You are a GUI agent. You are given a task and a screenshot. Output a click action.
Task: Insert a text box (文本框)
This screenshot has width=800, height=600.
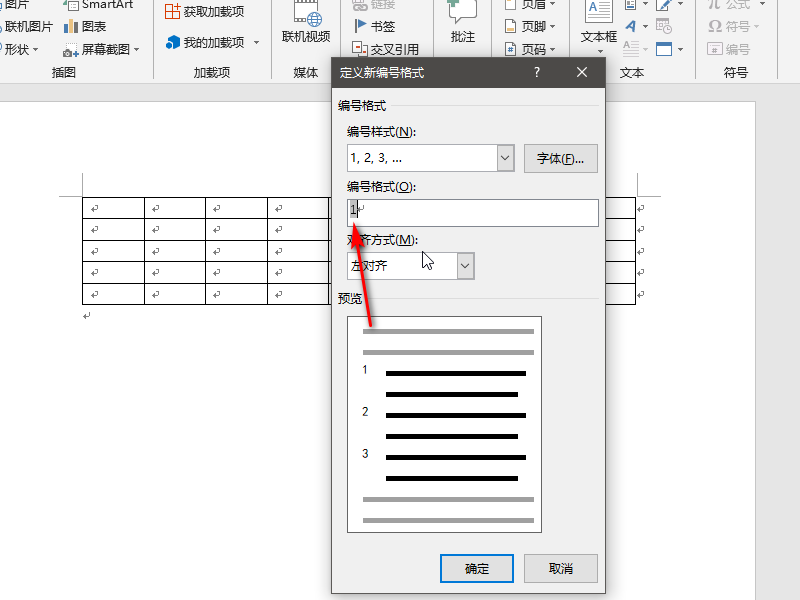[599, 26]
